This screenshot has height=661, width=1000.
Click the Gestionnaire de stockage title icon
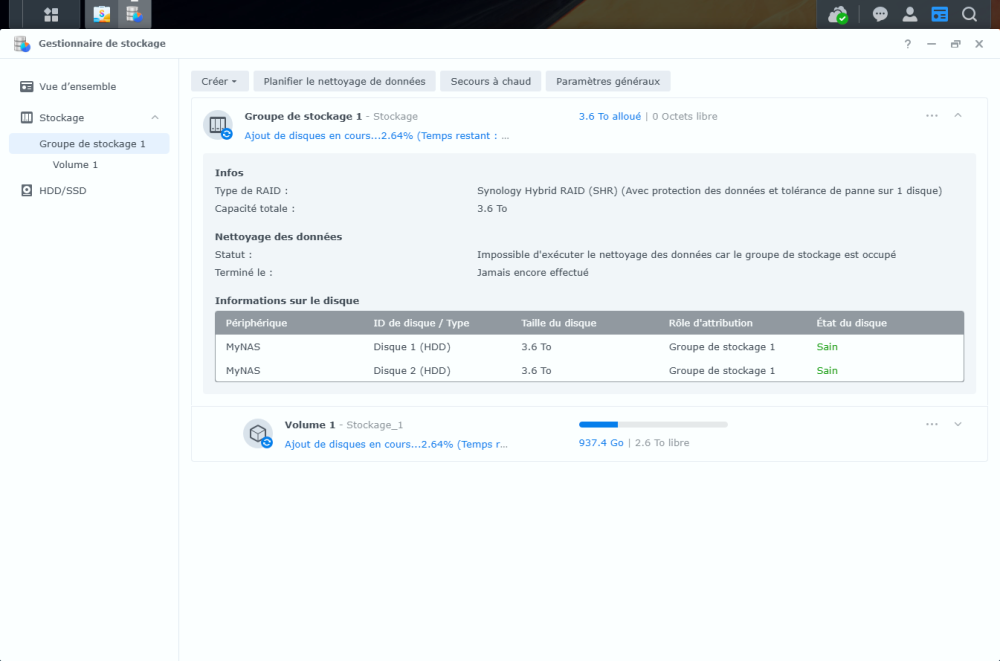tap(22, 44)
